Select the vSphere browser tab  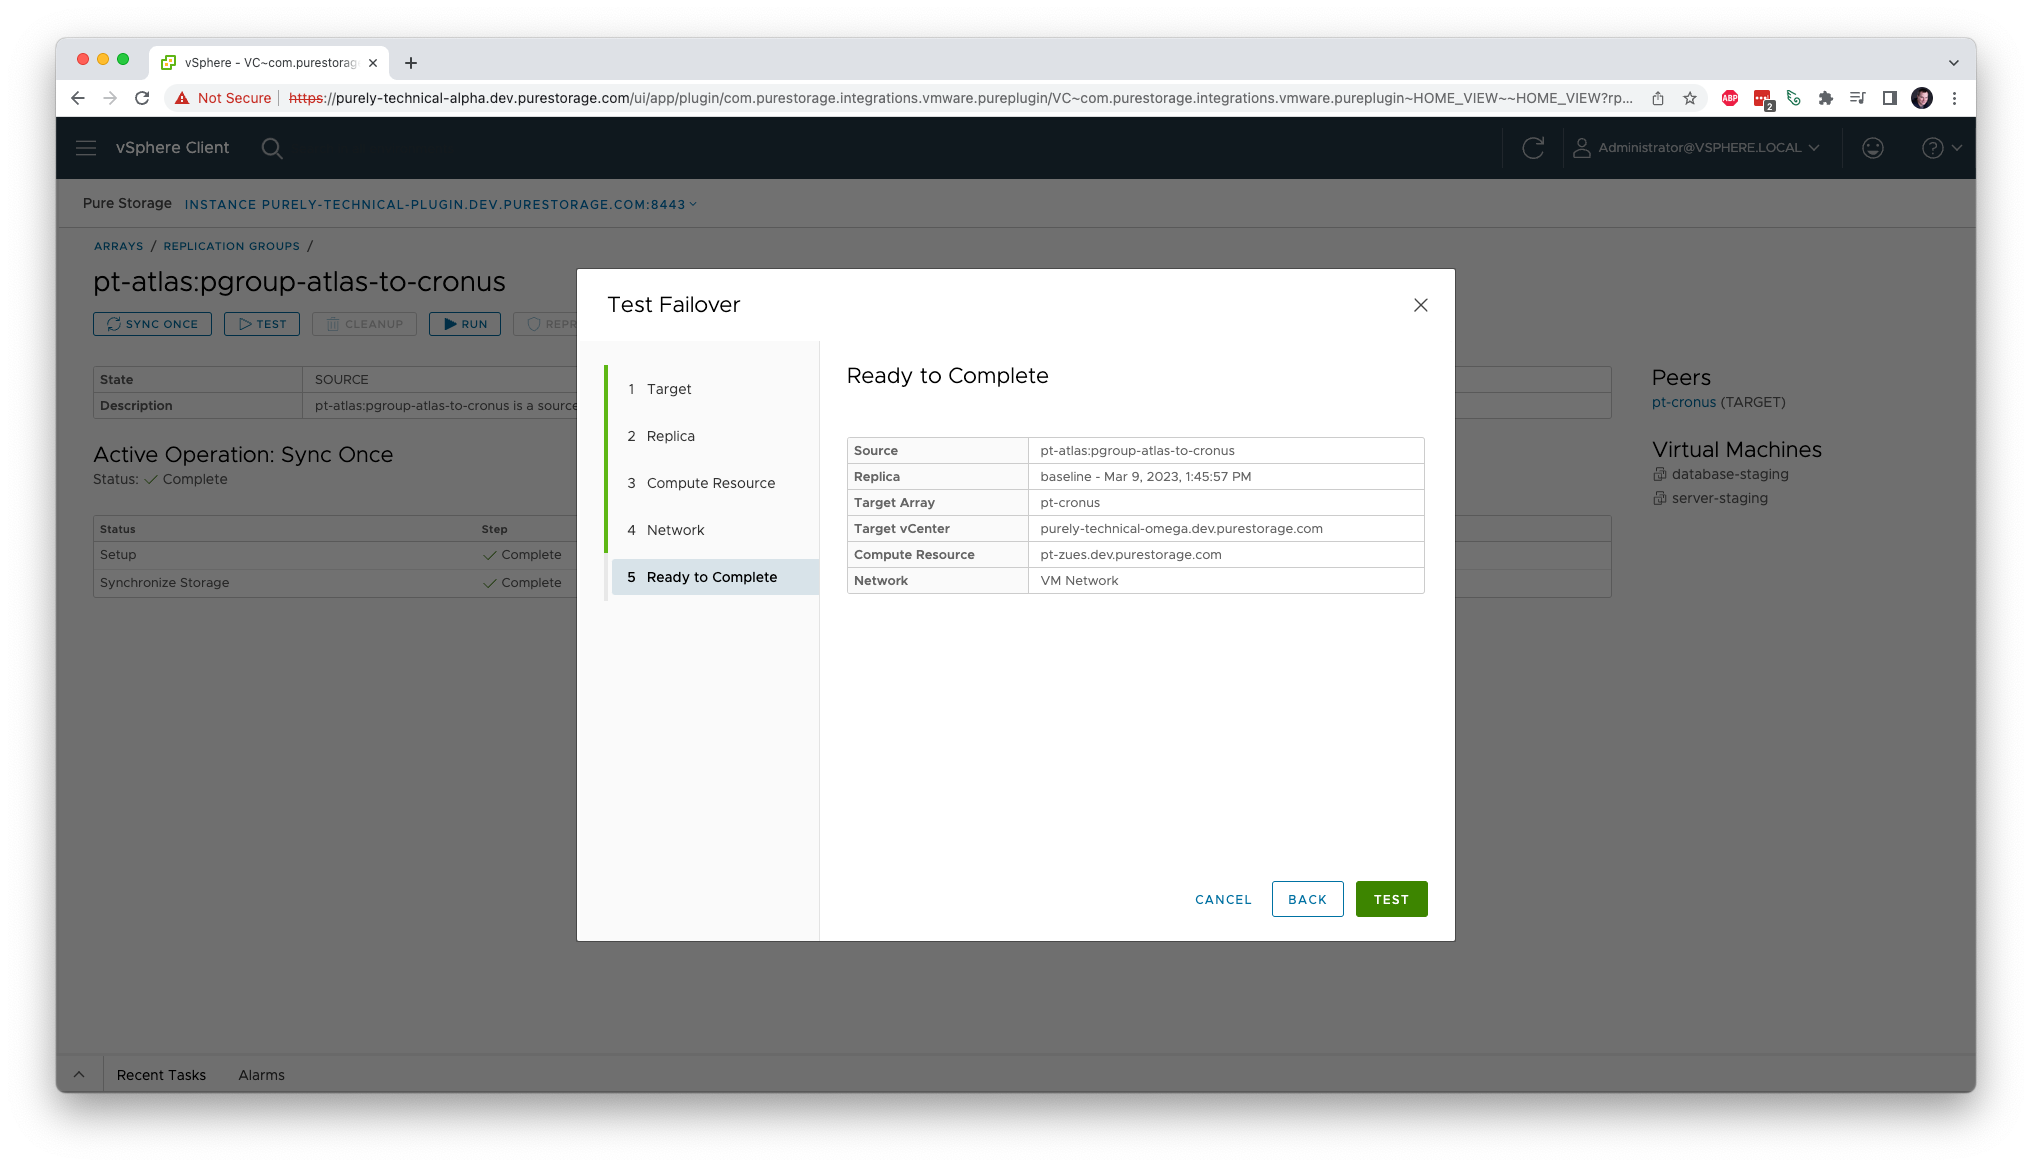270,62
